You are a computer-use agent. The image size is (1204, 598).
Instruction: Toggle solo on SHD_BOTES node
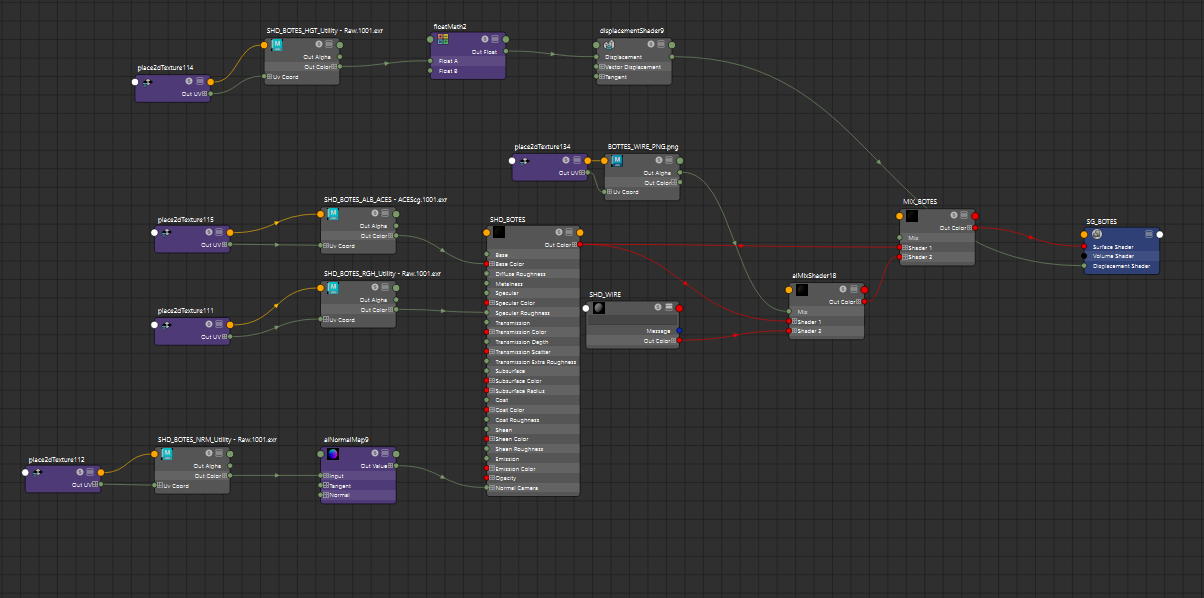559,232
